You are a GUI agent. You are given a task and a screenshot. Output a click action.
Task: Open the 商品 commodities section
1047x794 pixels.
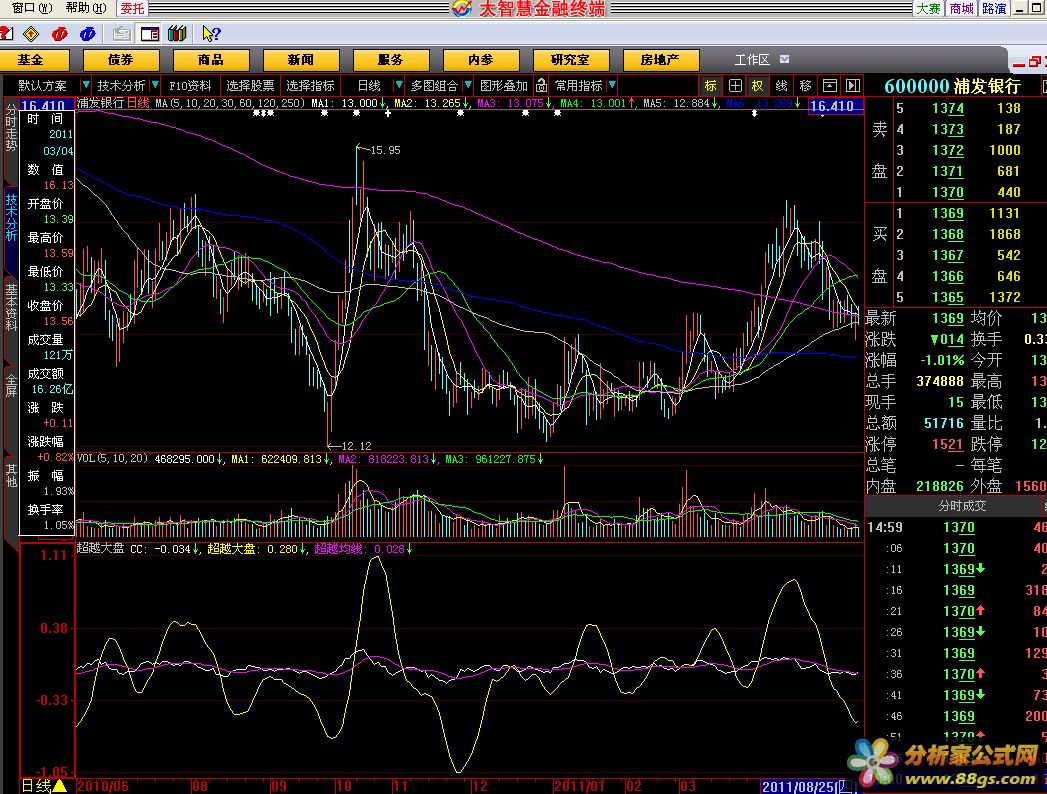click(211, 60)
